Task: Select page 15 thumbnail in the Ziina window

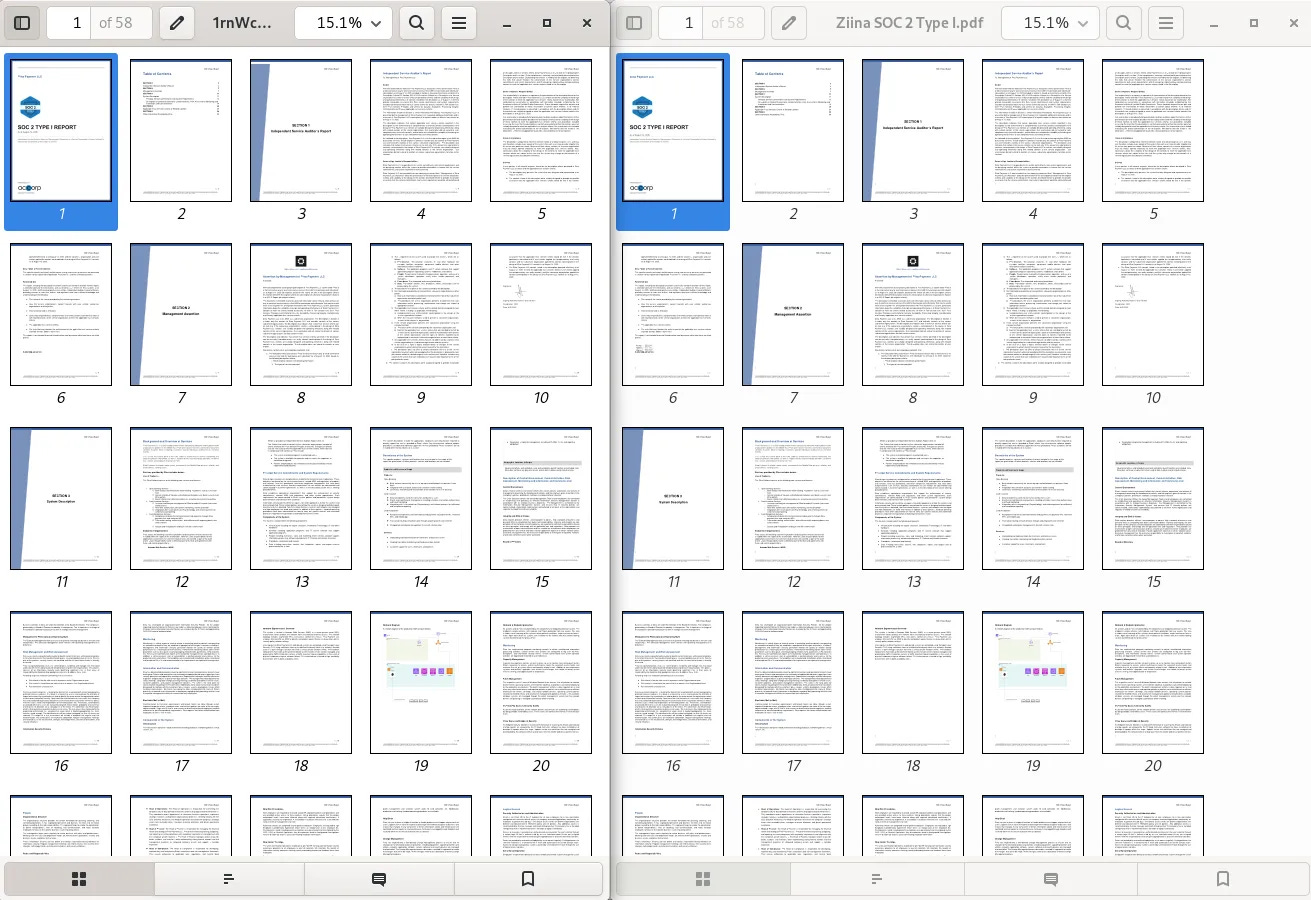Action: (x=1153, y=499)
